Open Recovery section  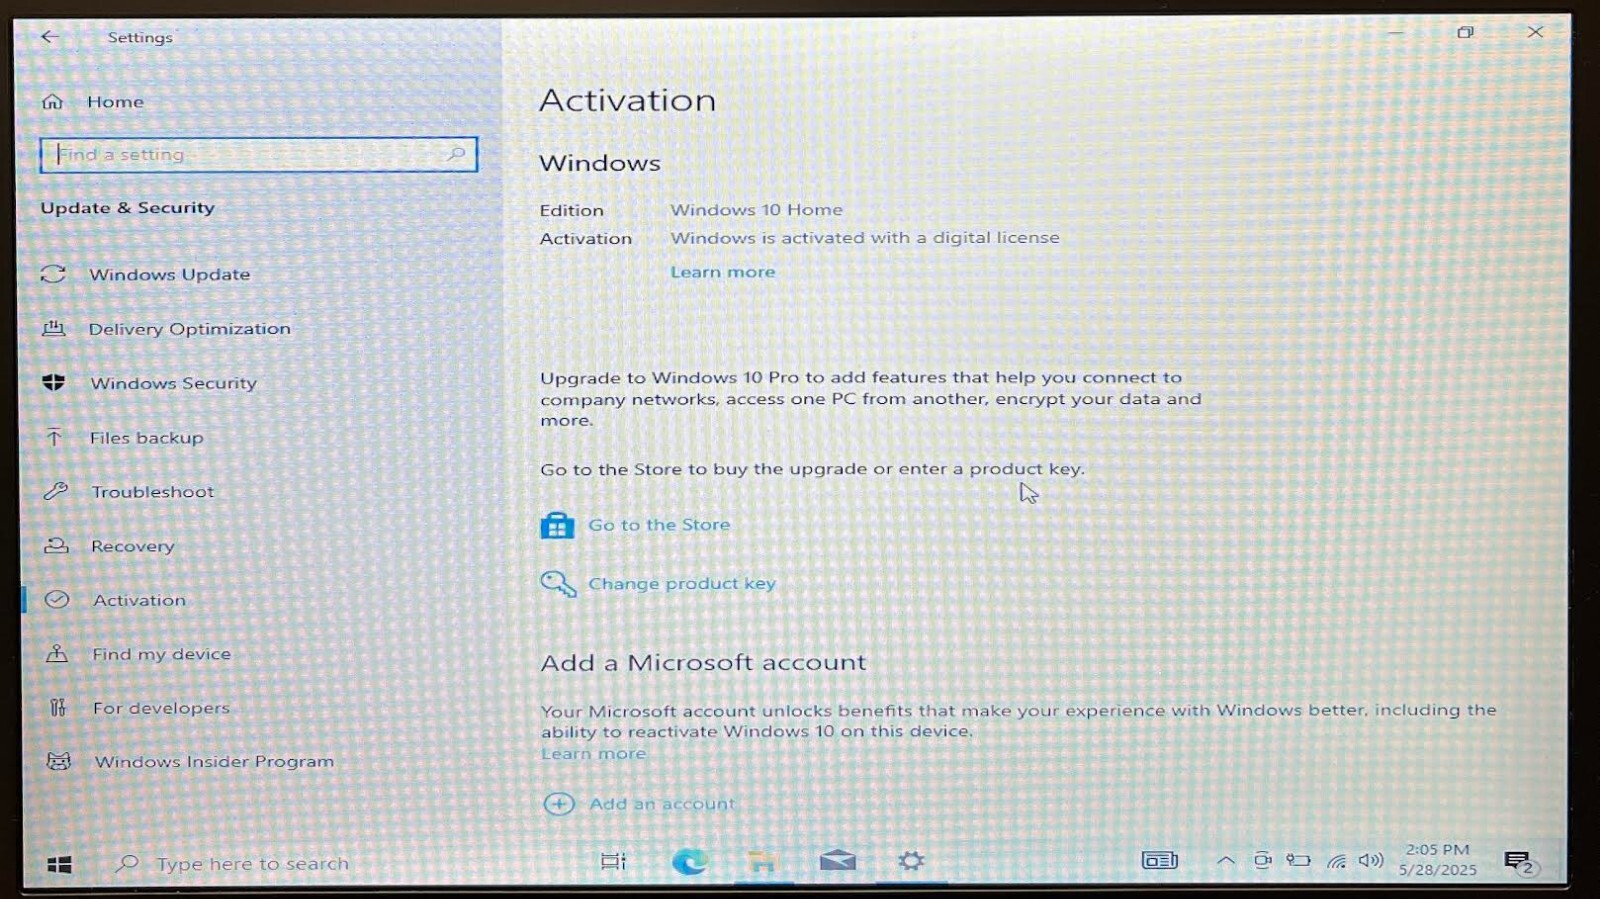[x=132, y=546]
